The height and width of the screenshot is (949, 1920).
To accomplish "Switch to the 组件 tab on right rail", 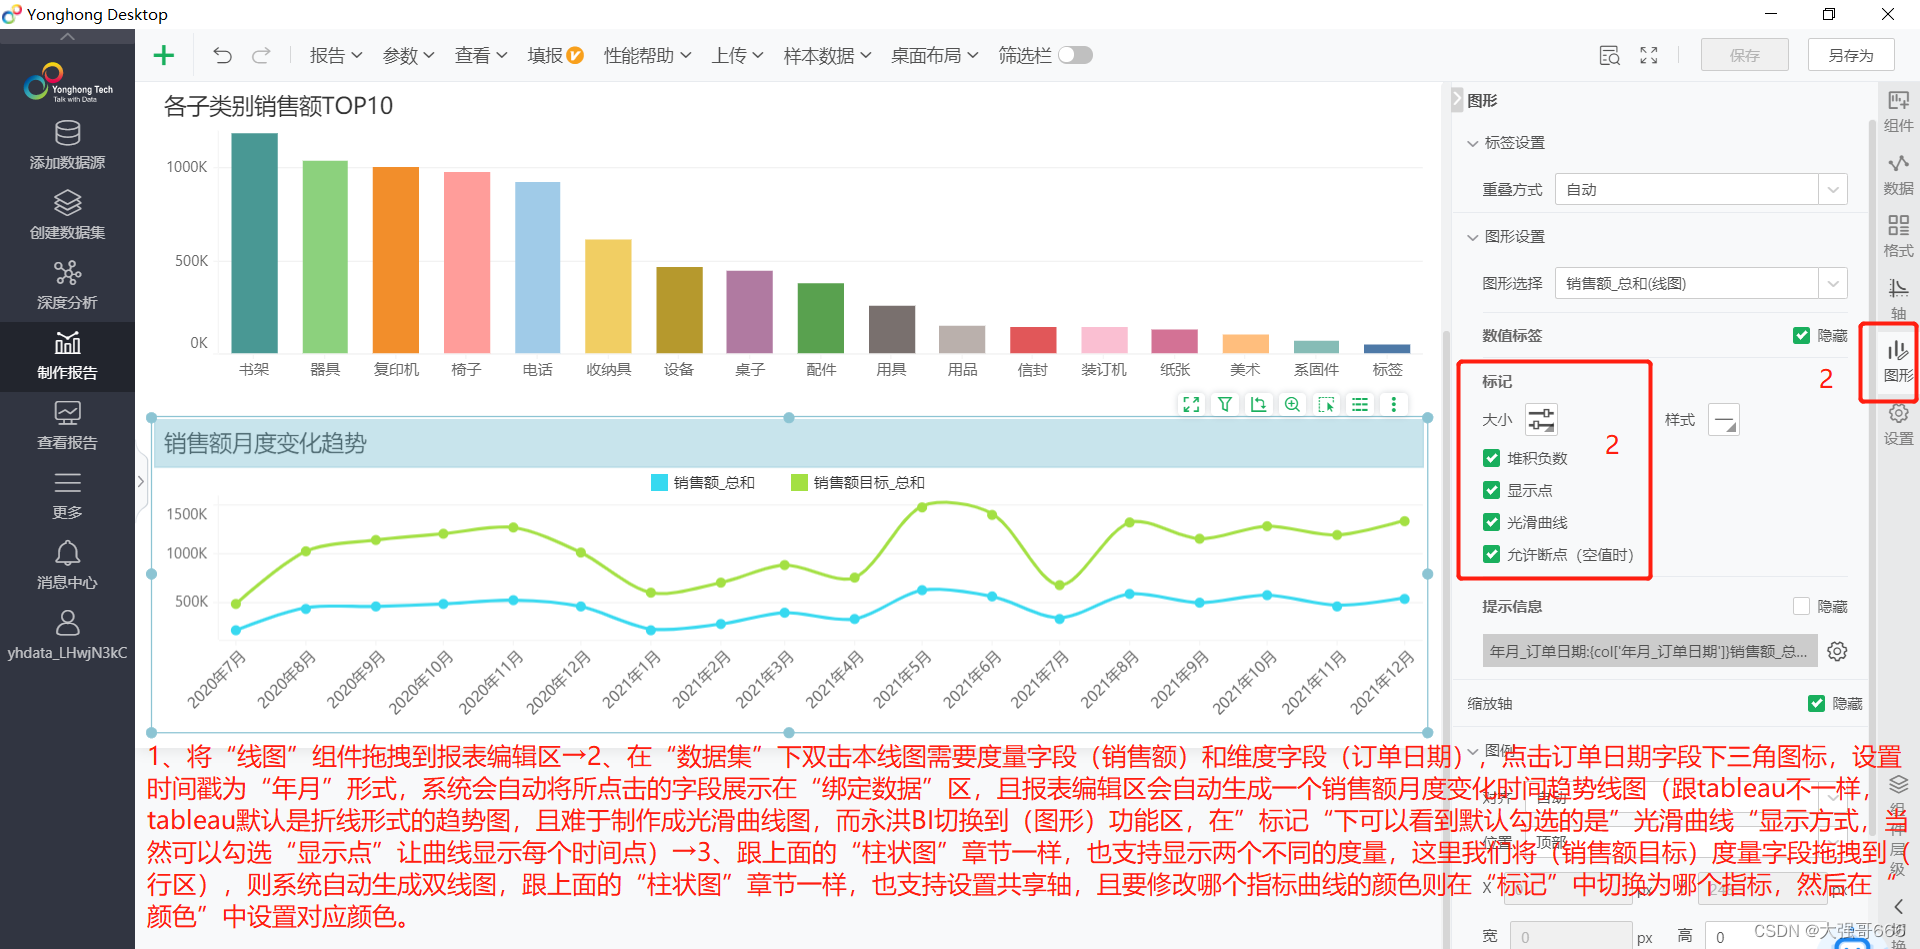I will tap(1898, 111).
